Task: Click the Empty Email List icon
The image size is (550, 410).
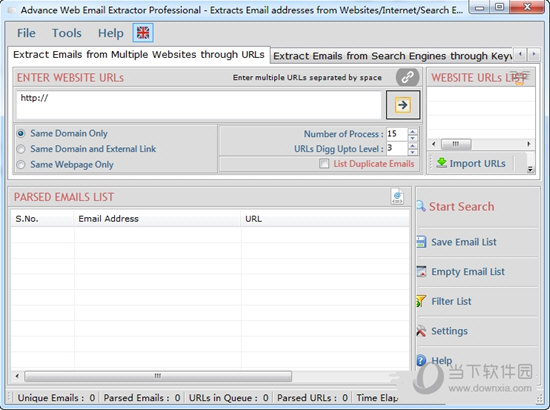Action: 421,271
